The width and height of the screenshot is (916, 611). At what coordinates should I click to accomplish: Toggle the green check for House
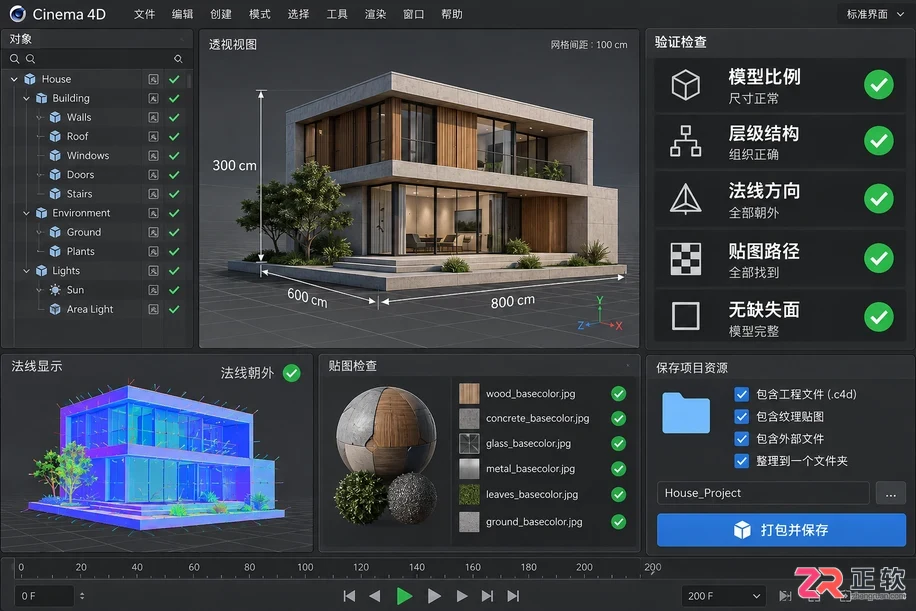tap(174, 79)
